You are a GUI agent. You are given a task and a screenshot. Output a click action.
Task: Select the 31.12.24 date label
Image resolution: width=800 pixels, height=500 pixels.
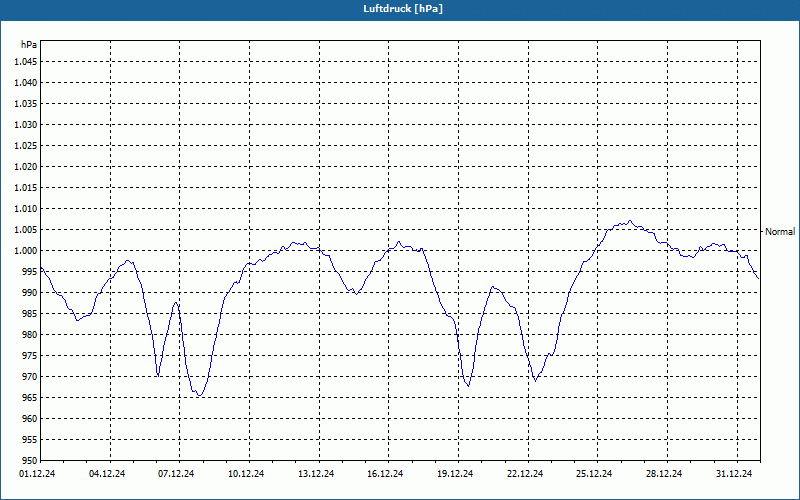(734, 474)
